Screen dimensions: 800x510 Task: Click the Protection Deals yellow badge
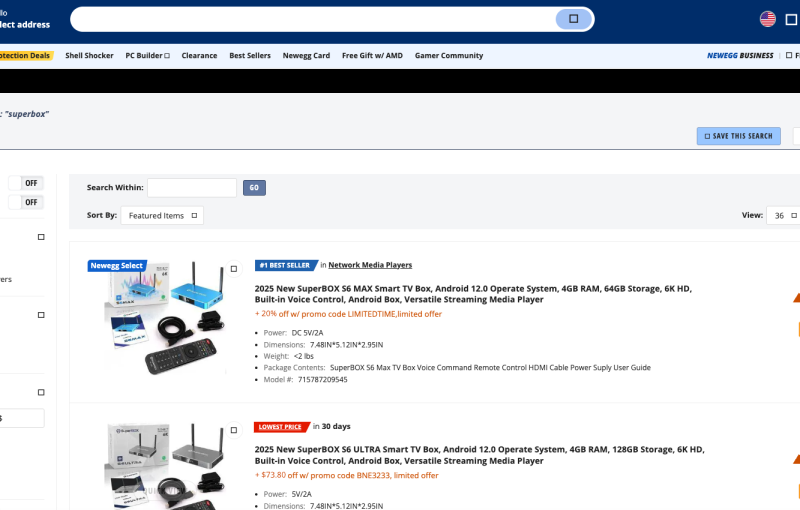pyautogui.click(x=25, y=56)
